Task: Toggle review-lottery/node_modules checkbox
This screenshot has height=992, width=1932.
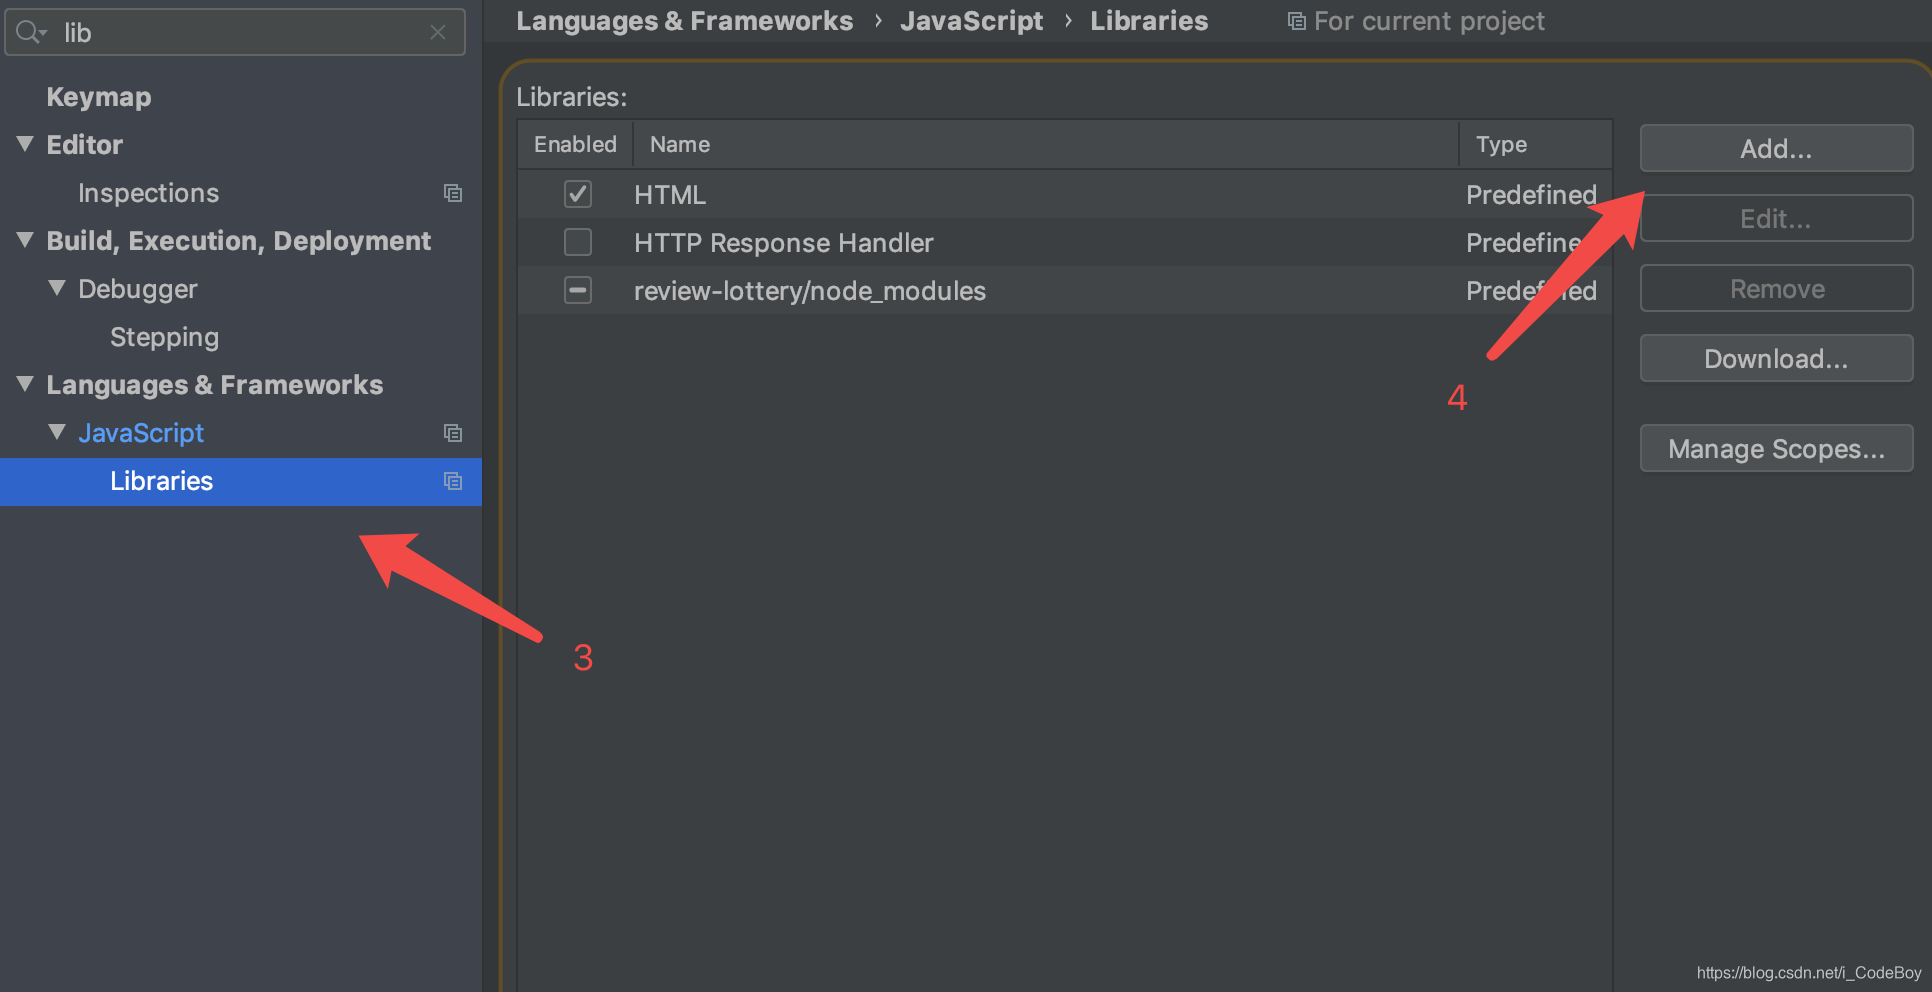Action: (x=578, y=290)
